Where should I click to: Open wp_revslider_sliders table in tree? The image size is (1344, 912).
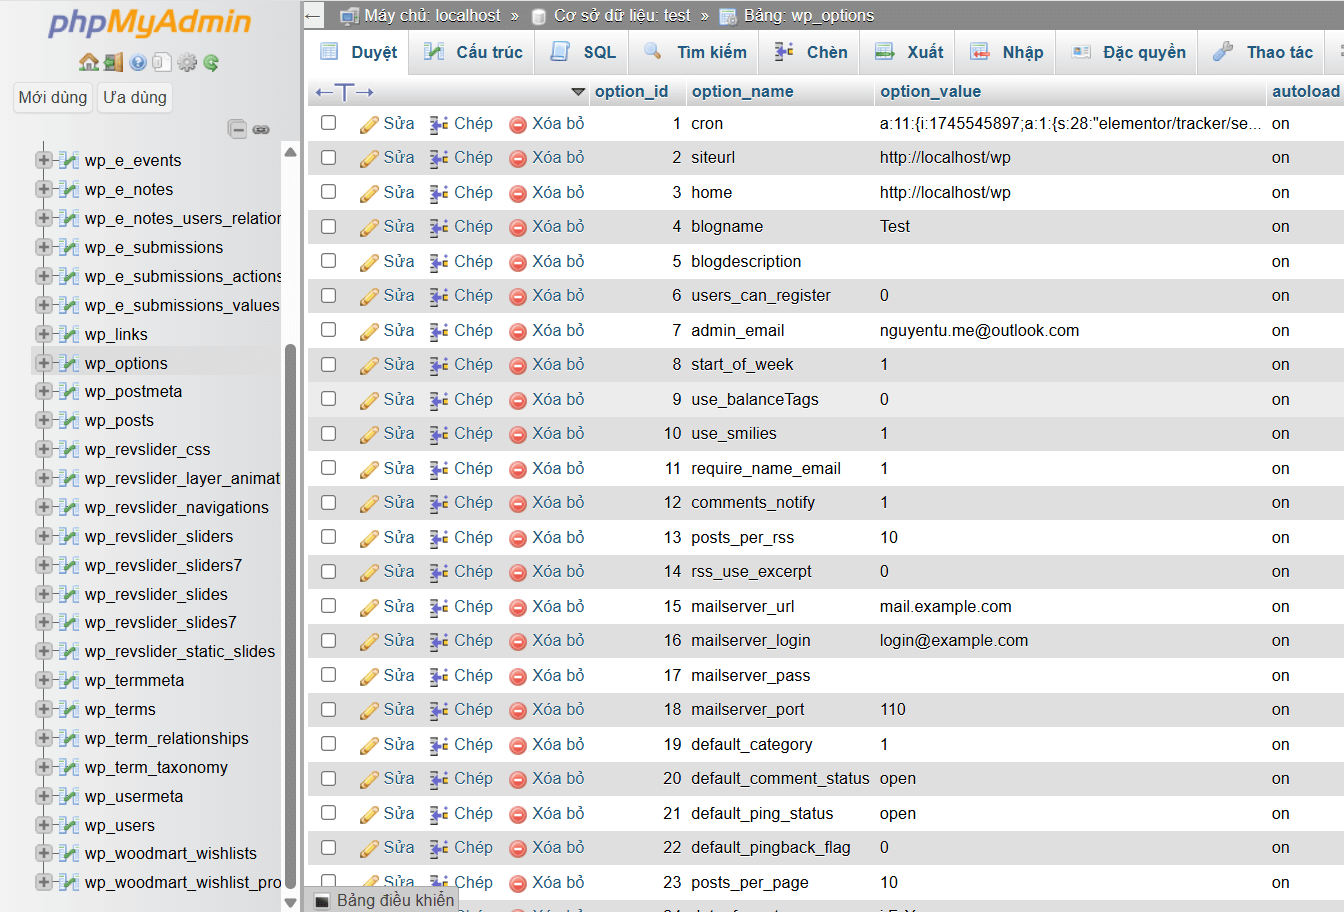point(159,536)
